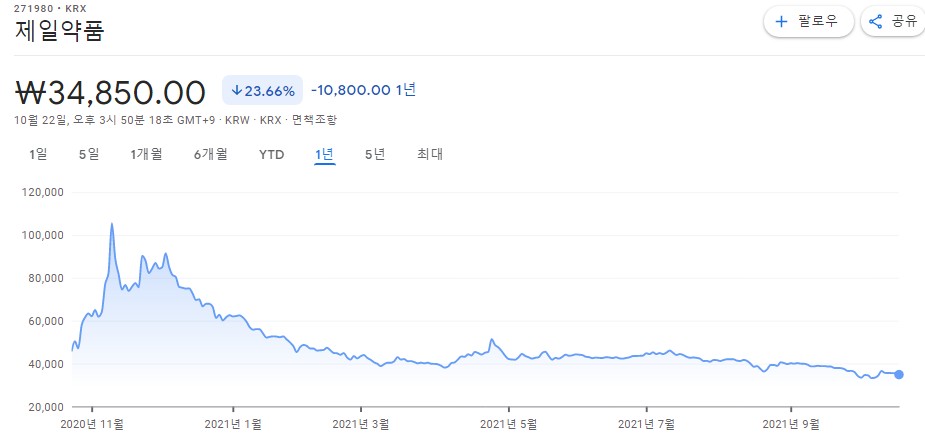Viewport: 925px width, 442px height.
Task: Click the 제일약품 stock title
Action: [x=59, y=30]
